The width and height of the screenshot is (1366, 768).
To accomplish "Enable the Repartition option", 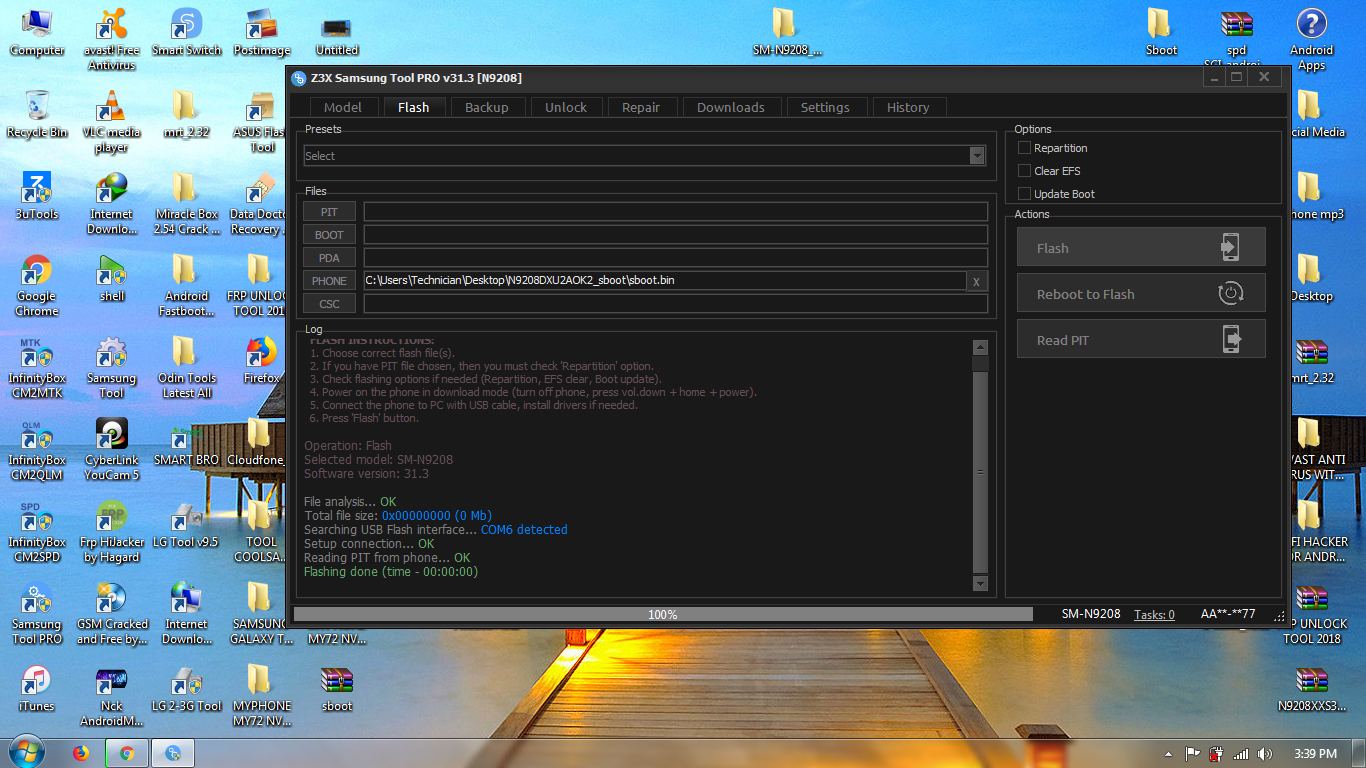I will click(1024, 148).
